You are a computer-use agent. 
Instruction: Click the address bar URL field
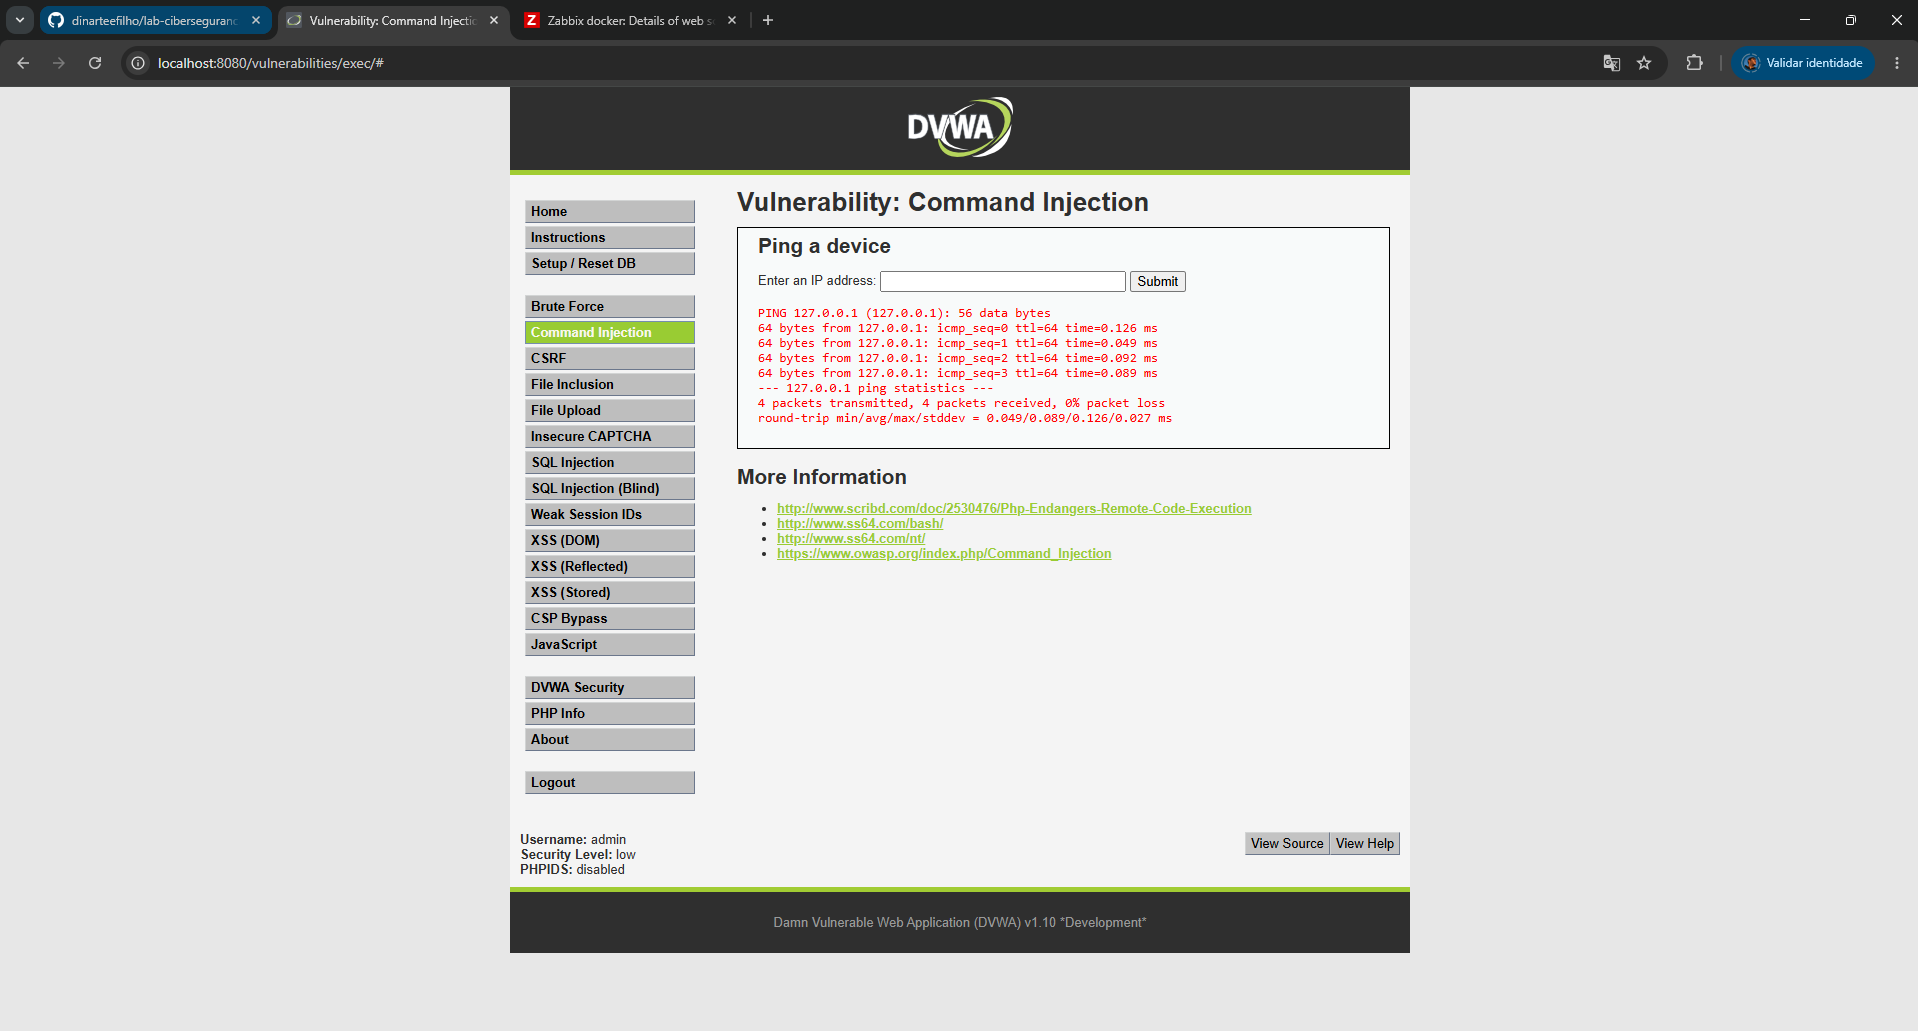point(870,63)
